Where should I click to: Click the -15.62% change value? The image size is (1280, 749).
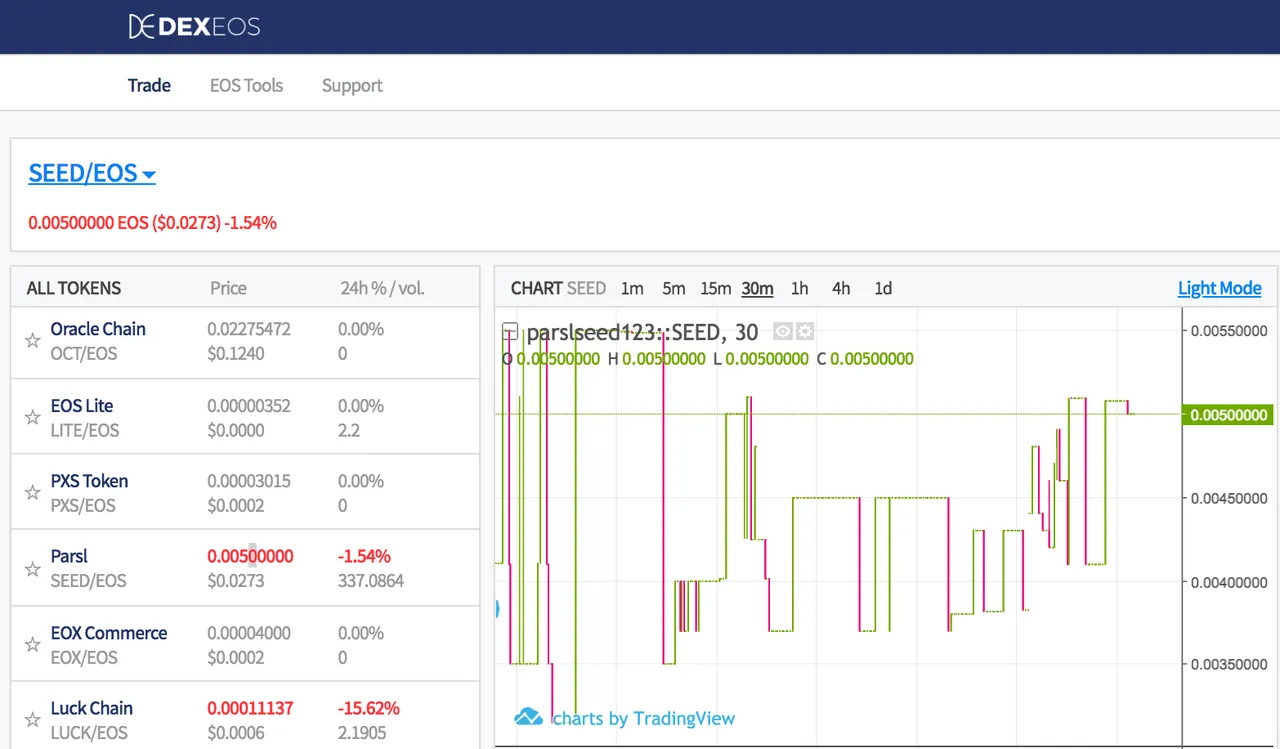click(368, 708)
